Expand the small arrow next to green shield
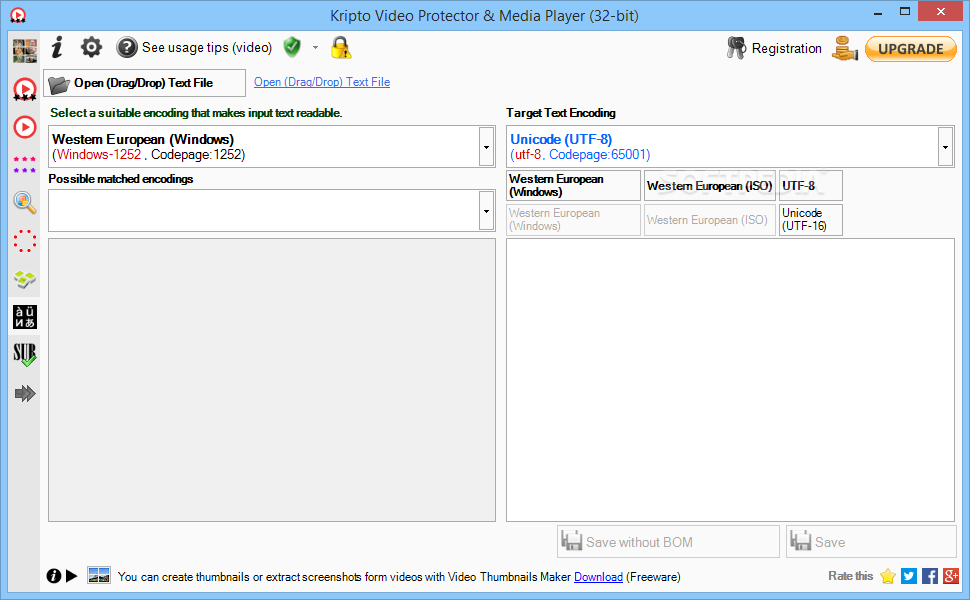970x600 pixels. 315,48
